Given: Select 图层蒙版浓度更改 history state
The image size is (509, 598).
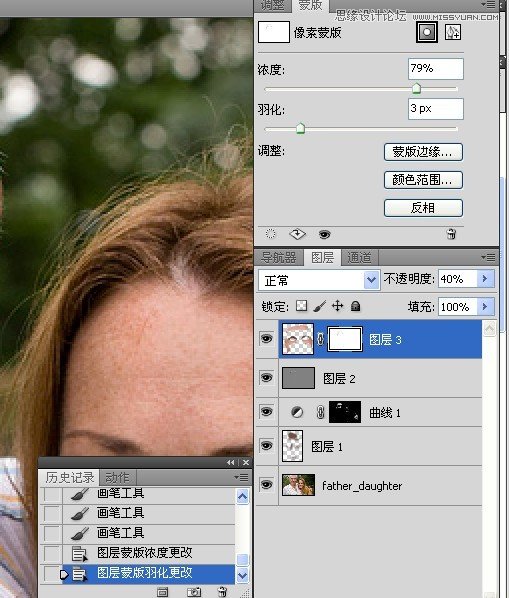Looking at the screenshot, I should coord(148,553).
